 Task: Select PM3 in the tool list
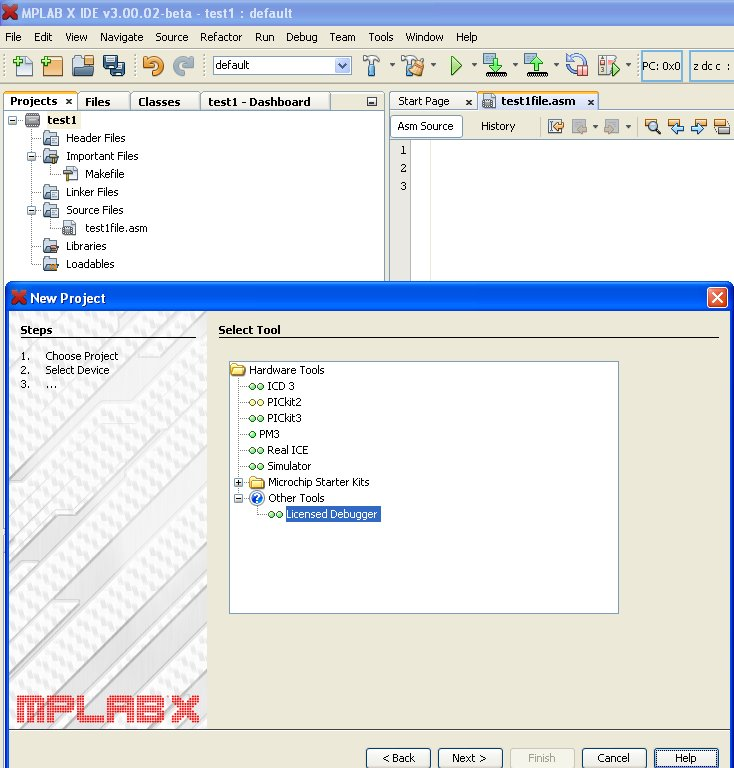[269, 434]
